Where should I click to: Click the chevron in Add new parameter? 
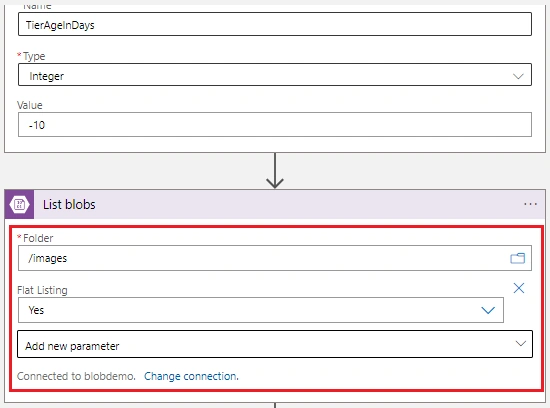[521, 343]
